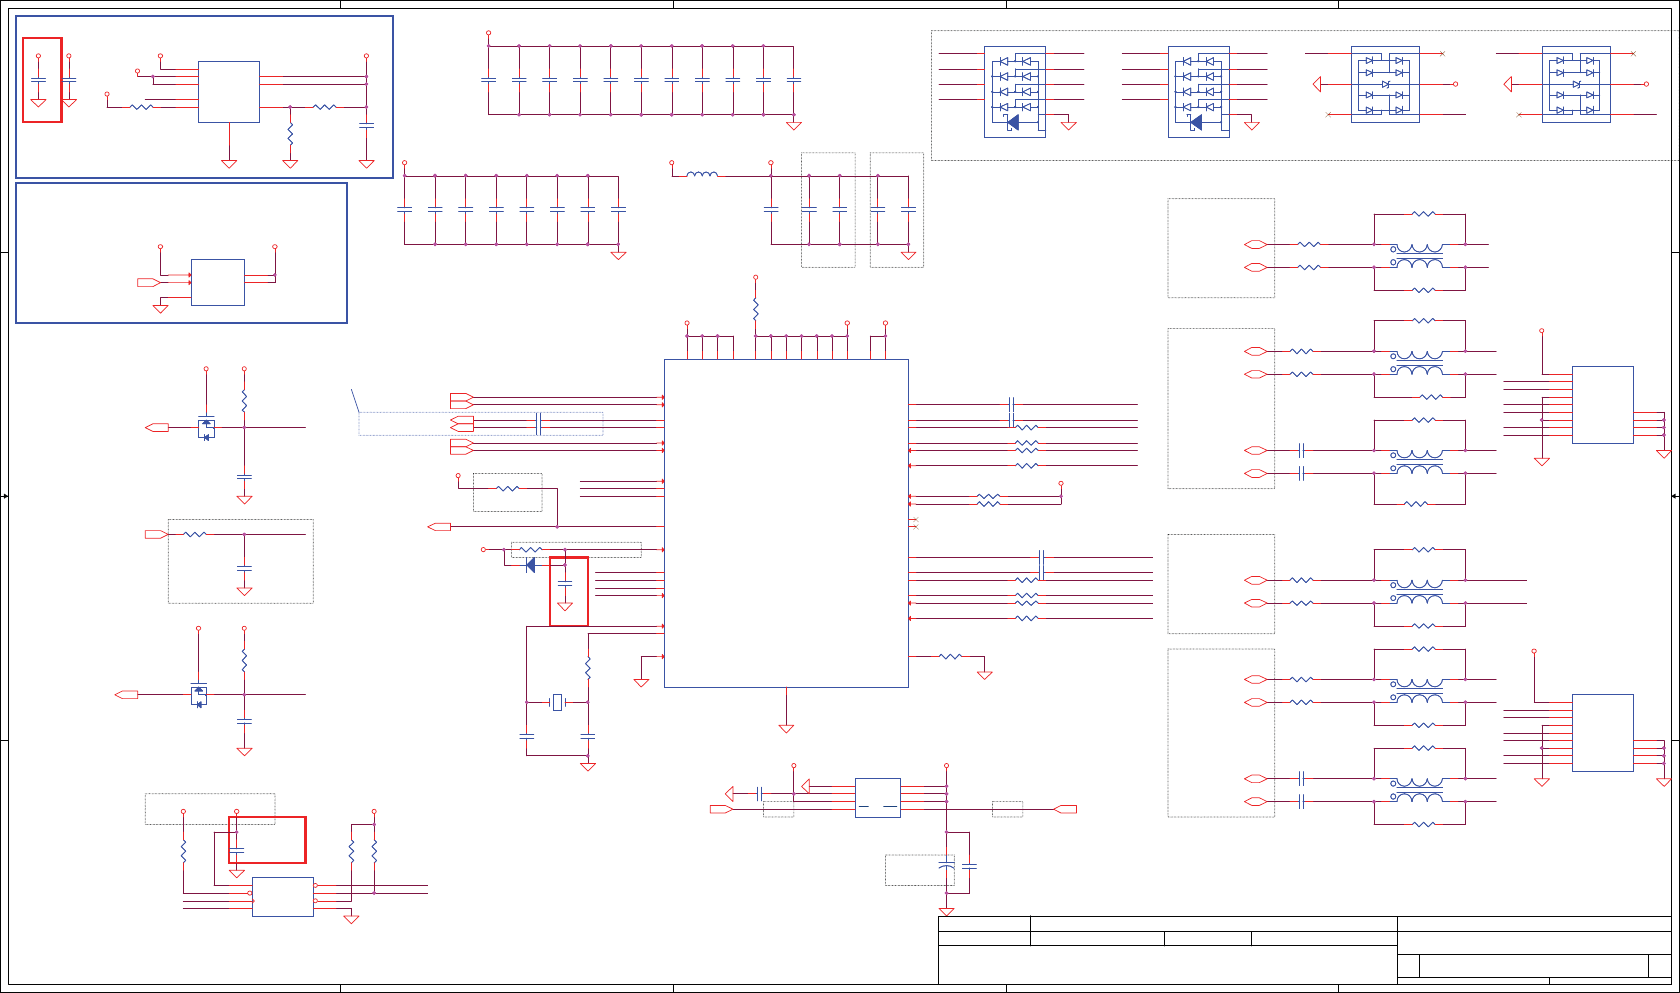The image size is (1680, 993).
Task: Select the second diode array at top
Action: point(1199,91)
